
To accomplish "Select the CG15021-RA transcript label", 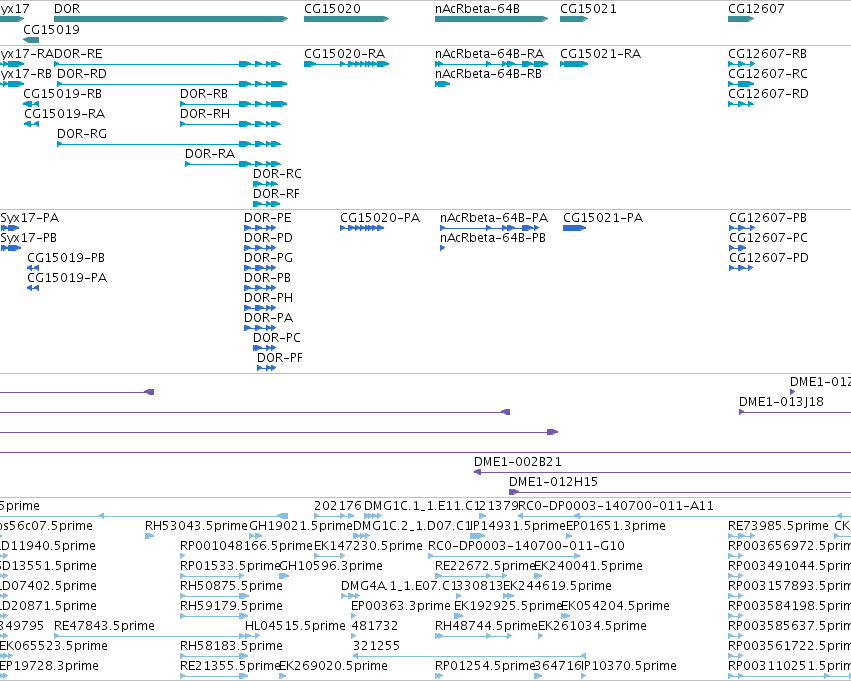I will coord(601,54).
